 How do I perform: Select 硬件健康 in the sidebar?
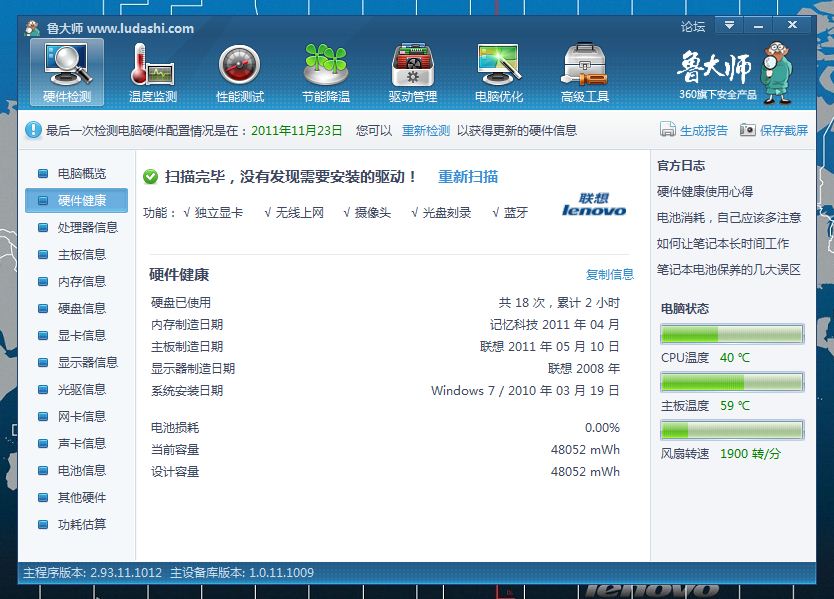77,201
